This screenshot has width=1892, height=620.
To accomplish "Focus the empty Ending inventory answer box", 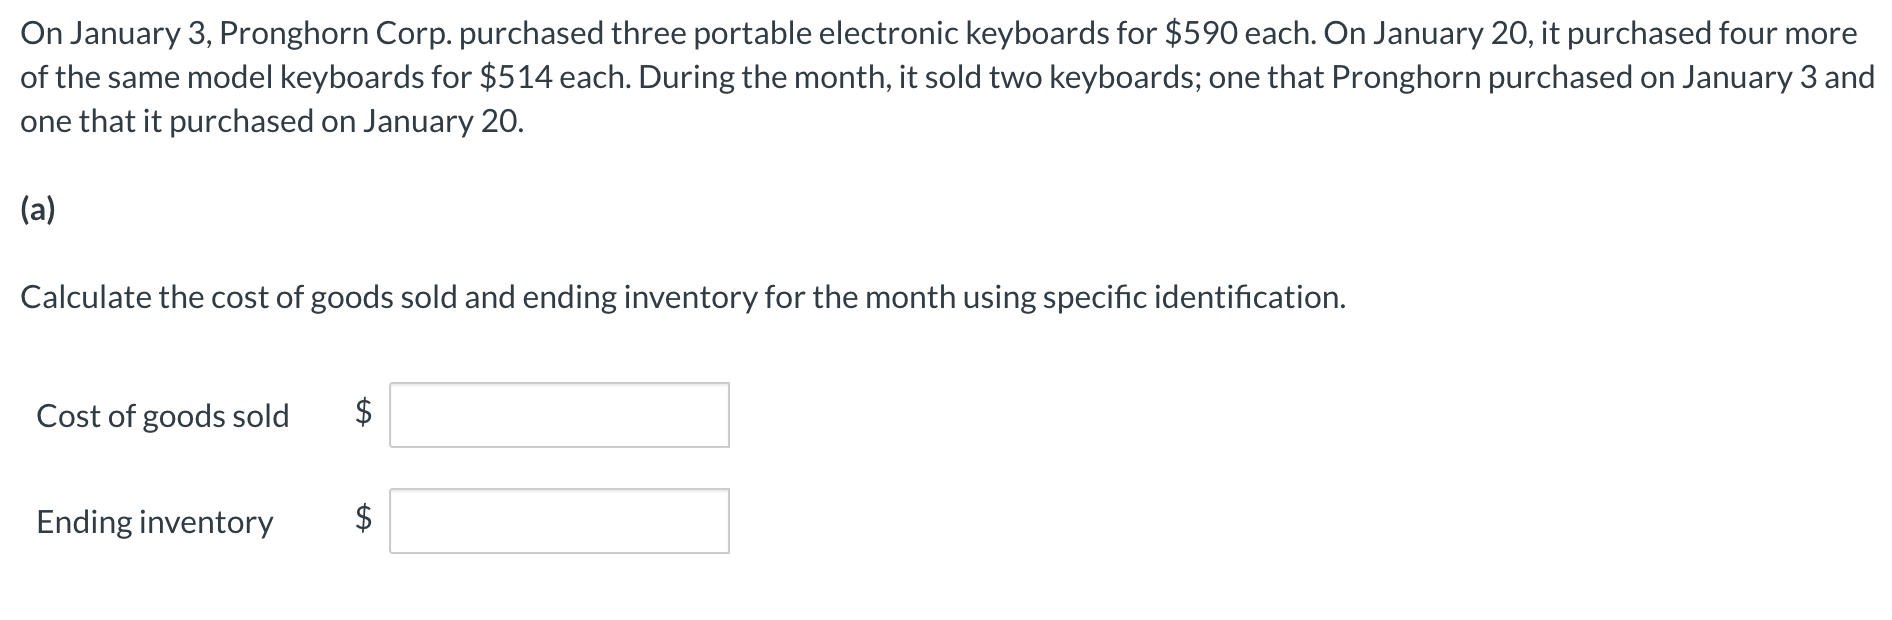I will (x=560, y=520).
